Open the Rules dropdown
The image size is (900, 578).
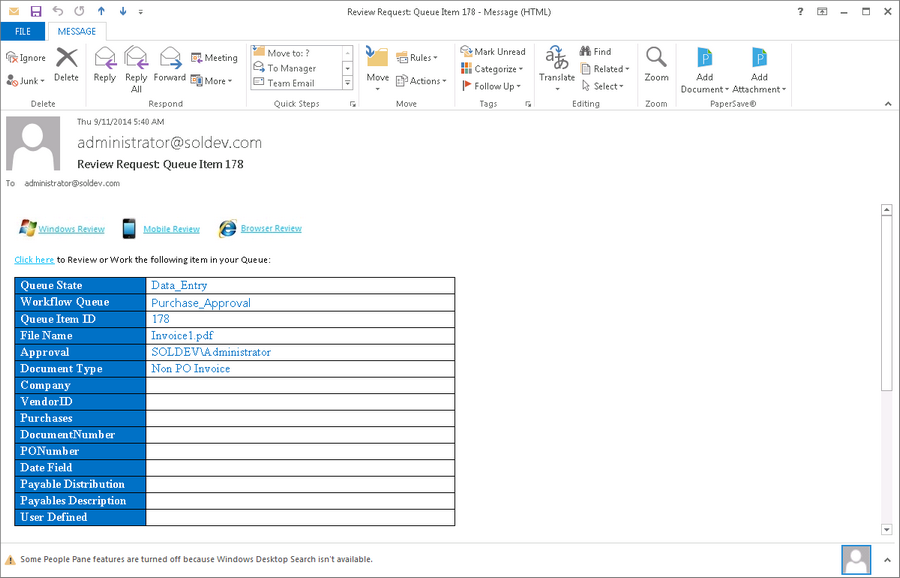(x=417, y=57)
